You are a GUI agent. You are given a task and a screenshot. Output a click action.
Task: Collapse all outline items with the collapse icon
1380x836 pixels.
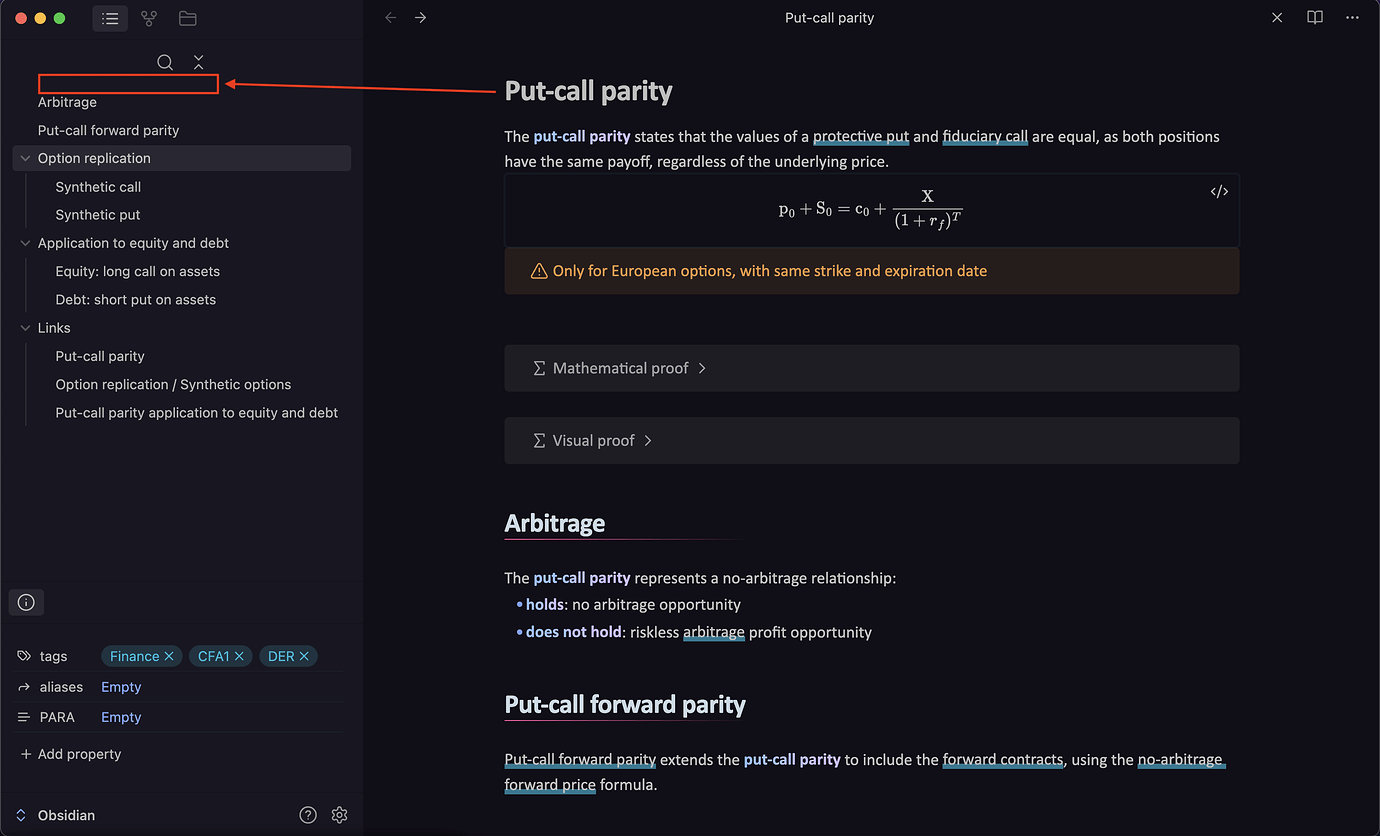coord(198,62)
